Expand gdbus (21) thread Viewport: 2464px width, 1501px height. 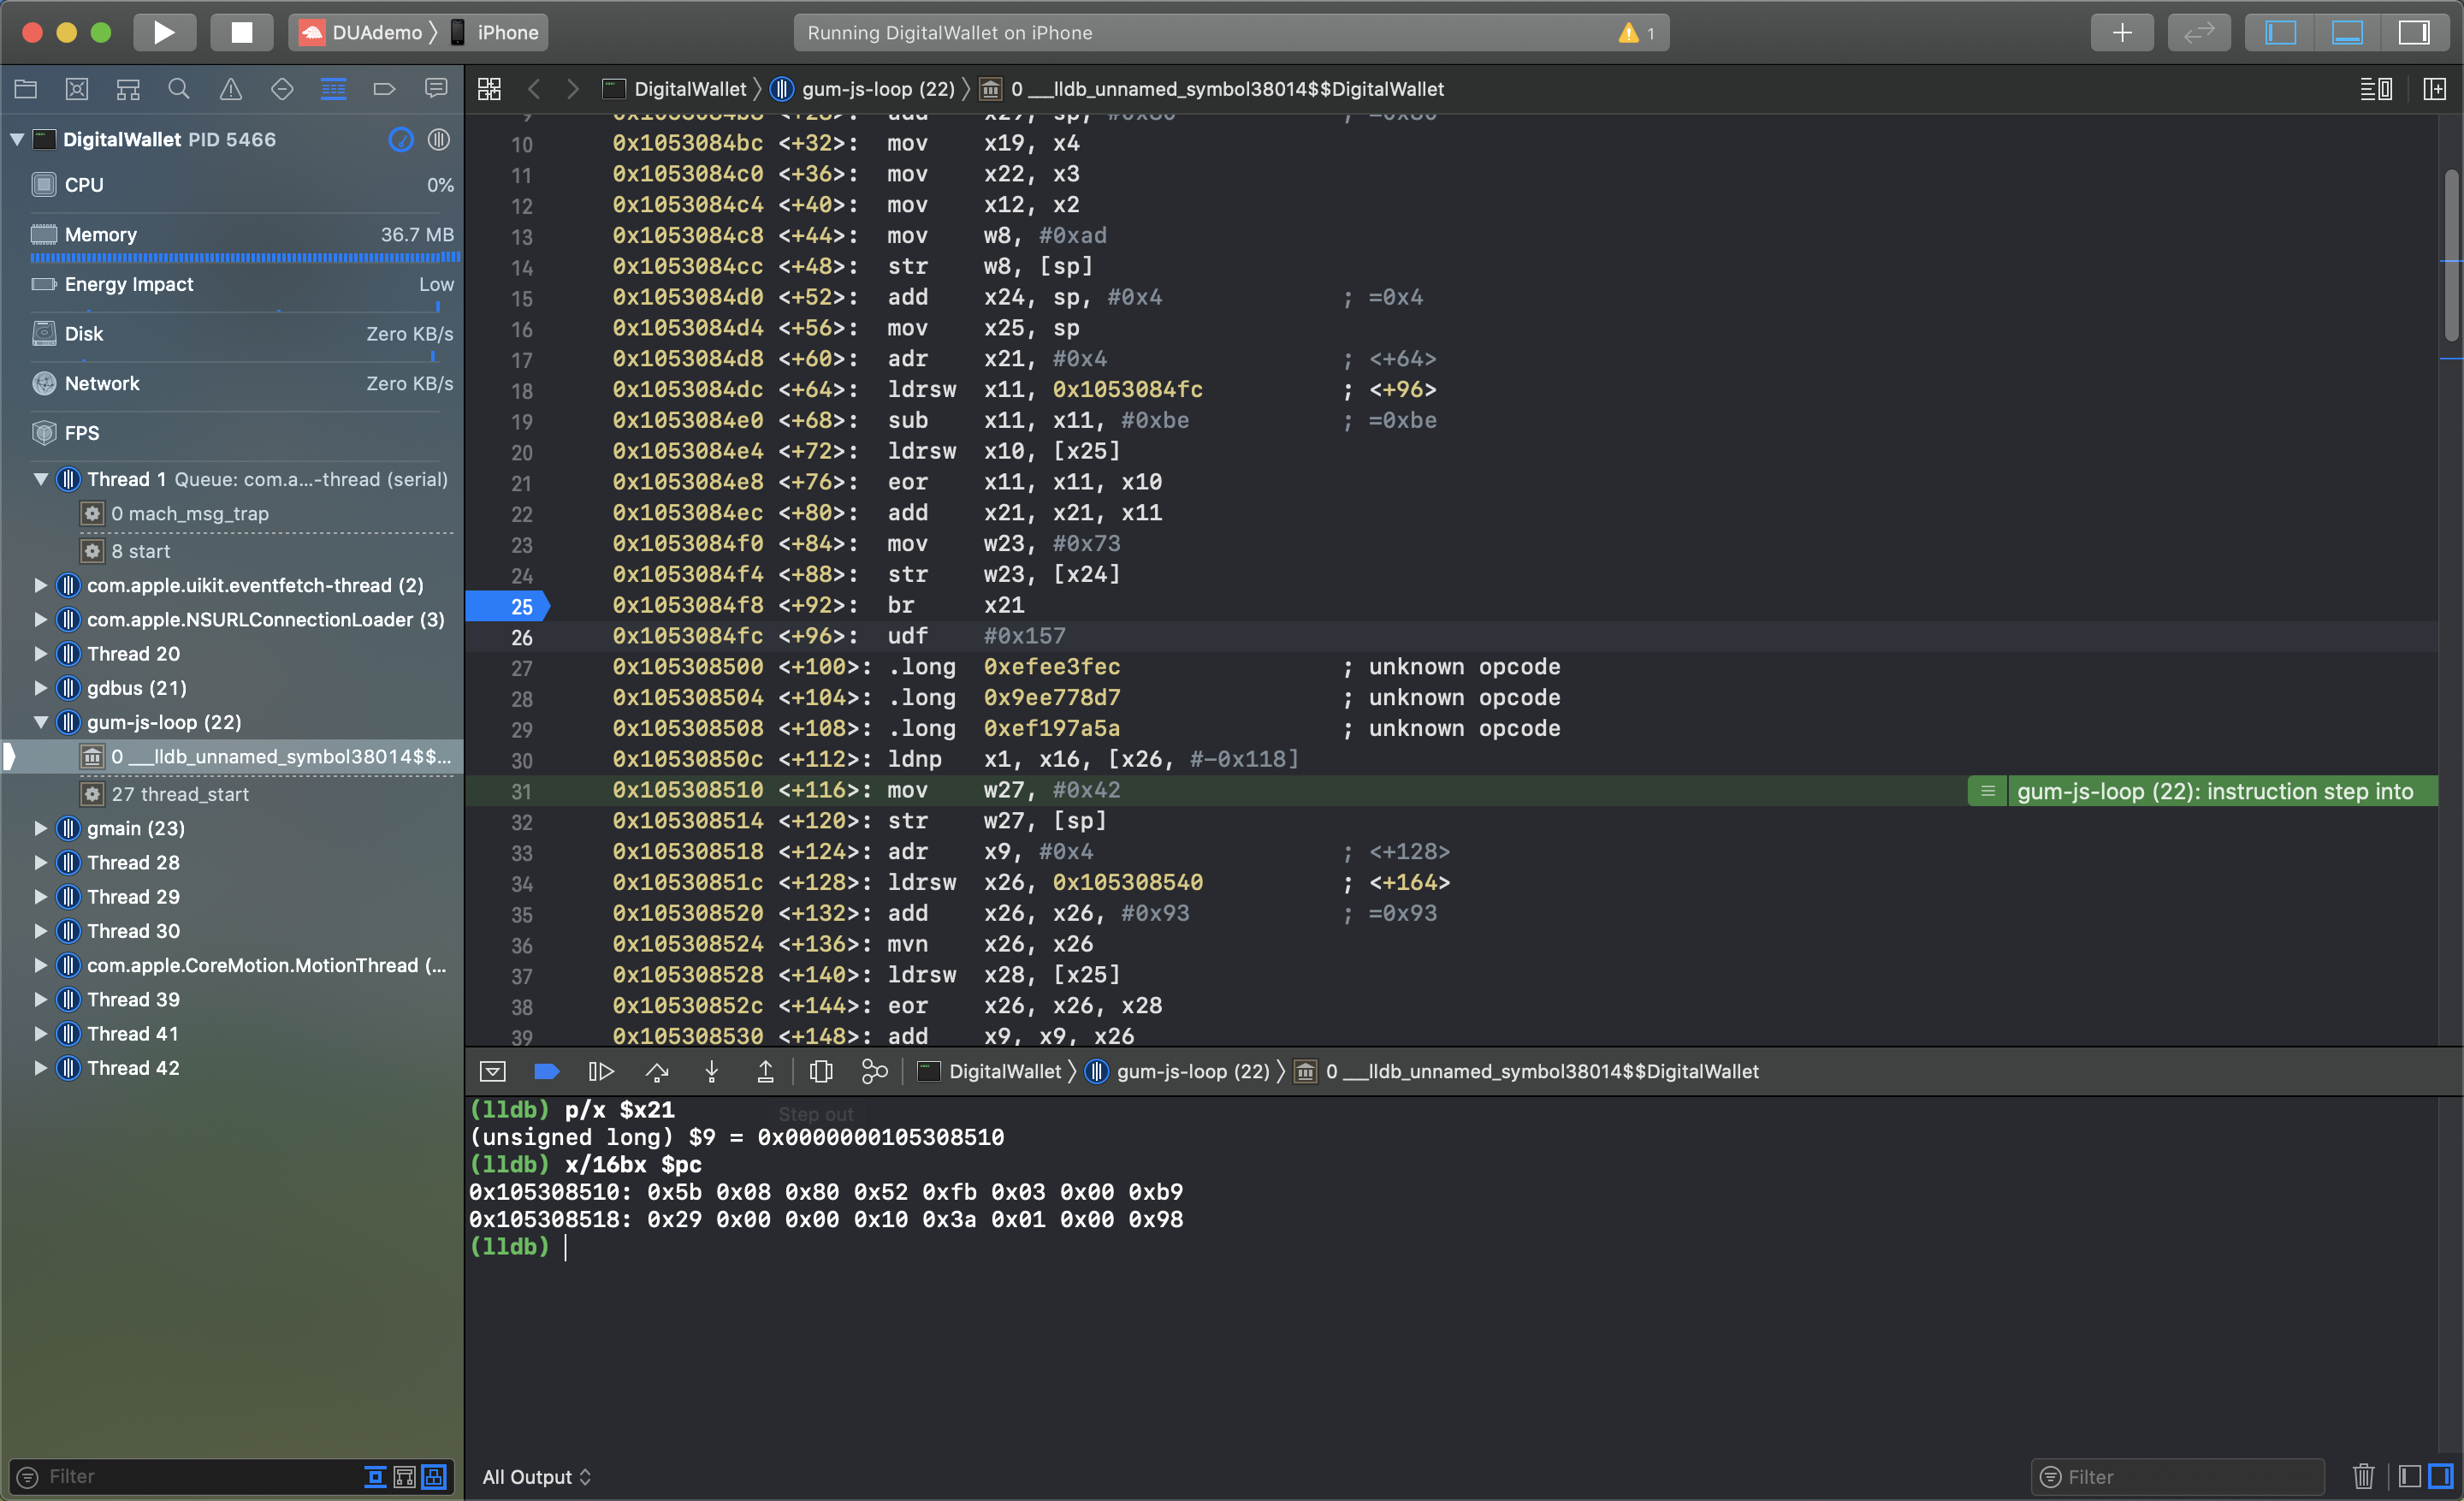pos(41,688)
